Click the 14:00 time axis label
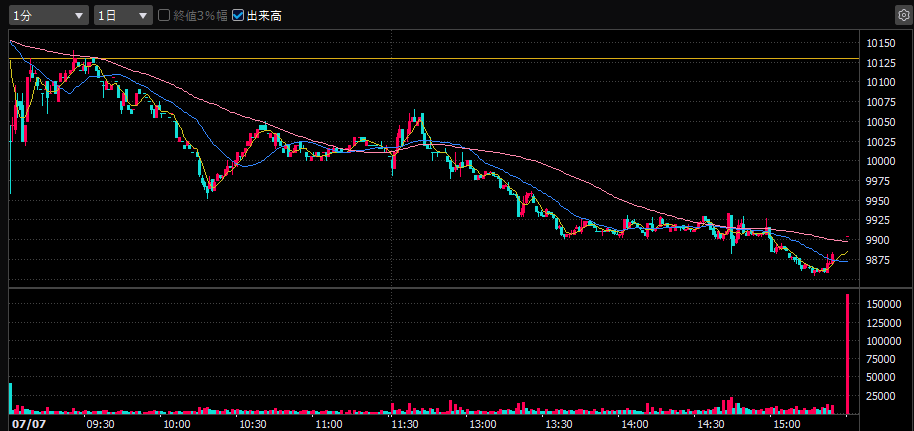 point(635,424)
